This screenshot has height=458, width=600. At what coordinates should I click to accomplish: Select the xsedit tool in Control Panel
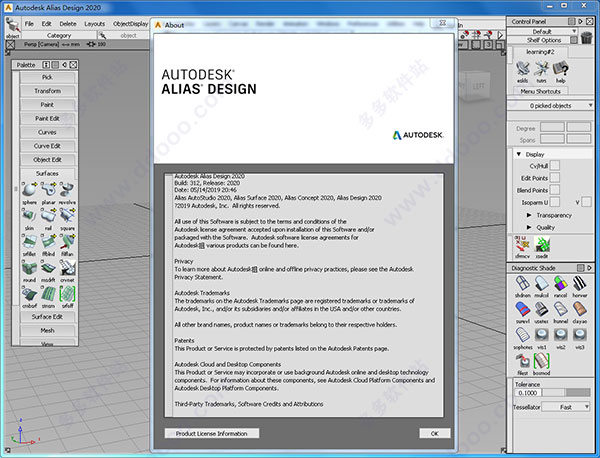[542, 244]
